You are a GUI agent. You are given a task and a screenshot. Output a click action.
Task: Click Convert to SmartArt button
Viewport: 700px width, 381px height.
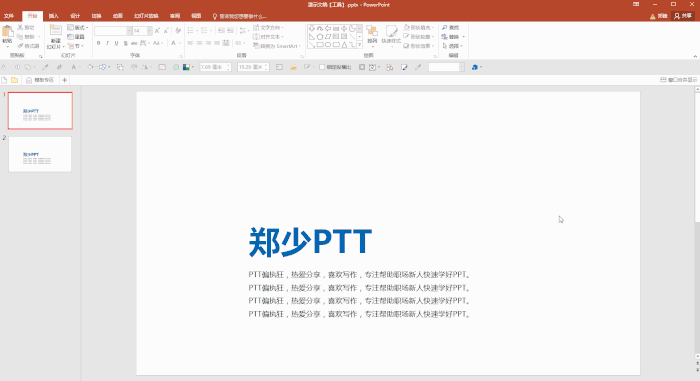[277, 46]
